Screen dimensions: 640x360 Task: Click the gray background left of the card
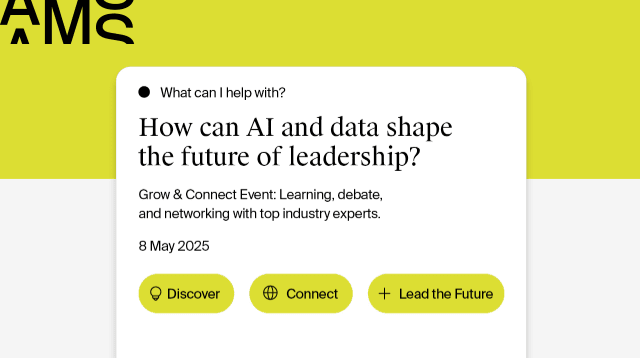click(x=58, y=269)
